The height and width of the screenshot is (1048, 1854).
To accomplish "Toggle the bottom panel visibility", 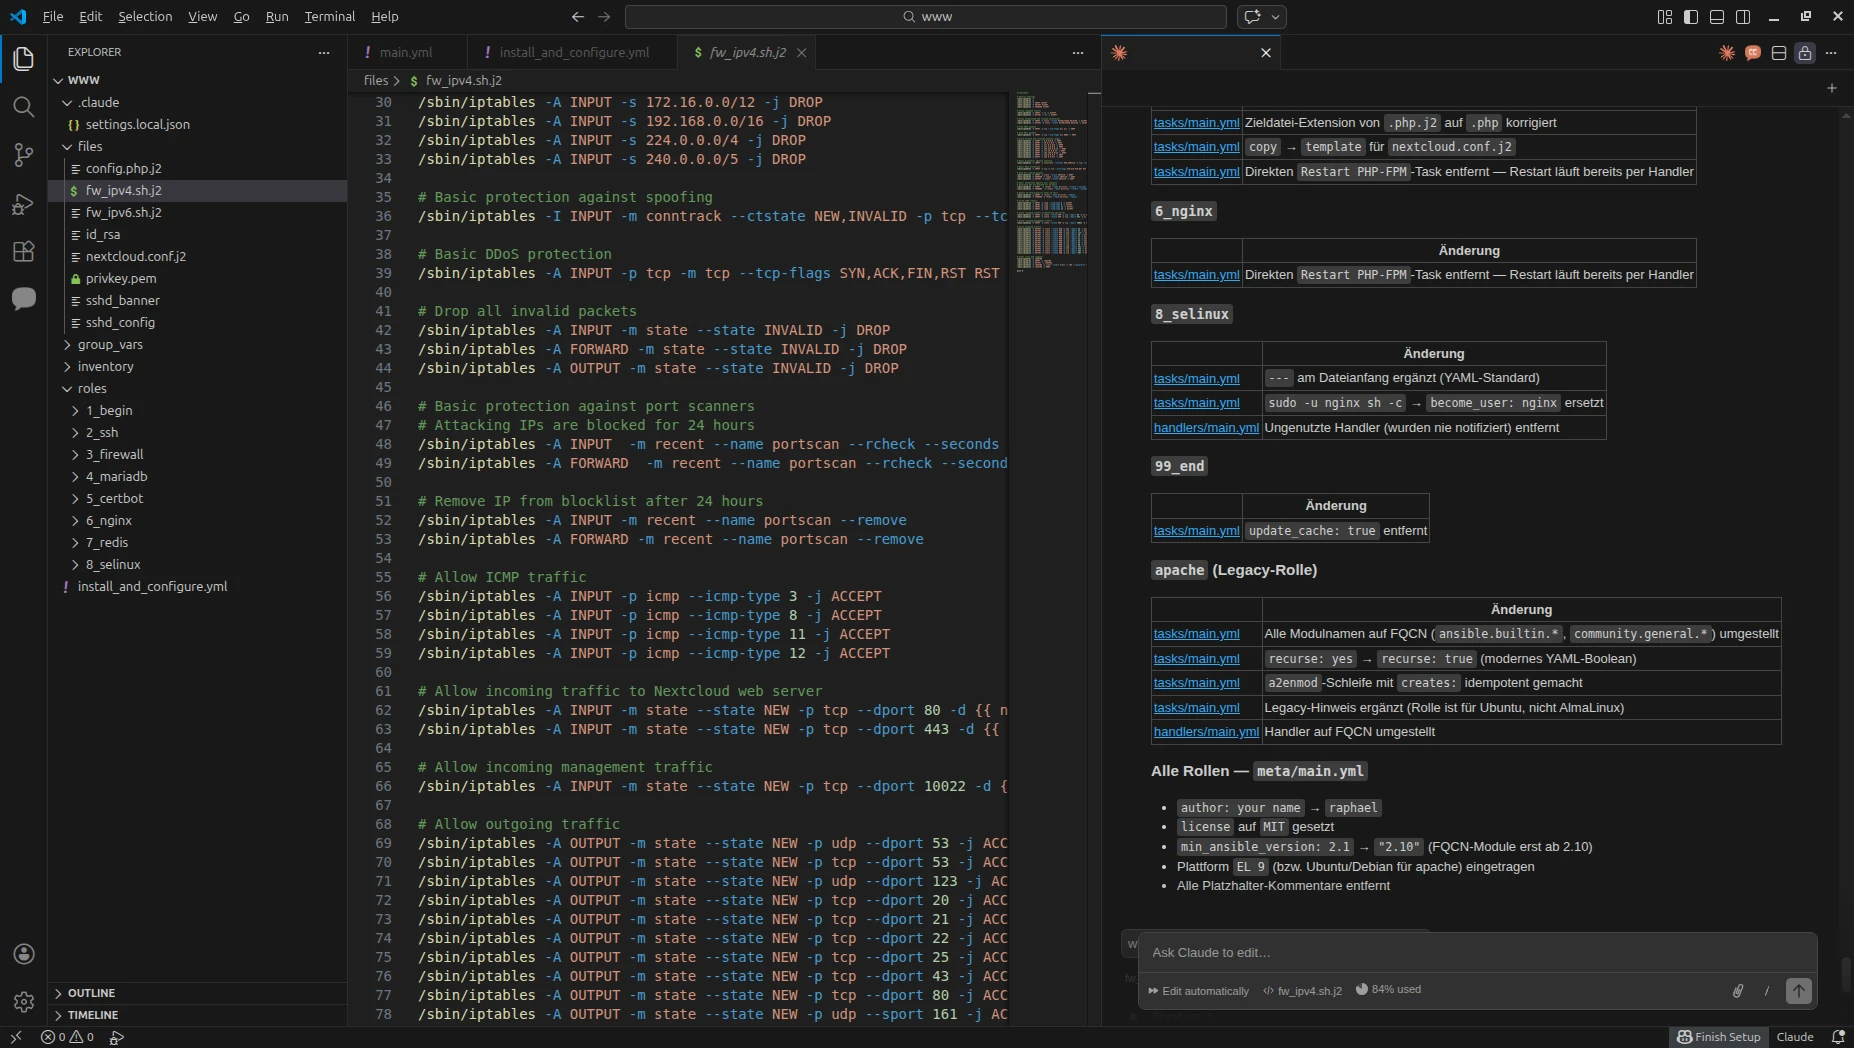I will click(x=1717, y=17).
